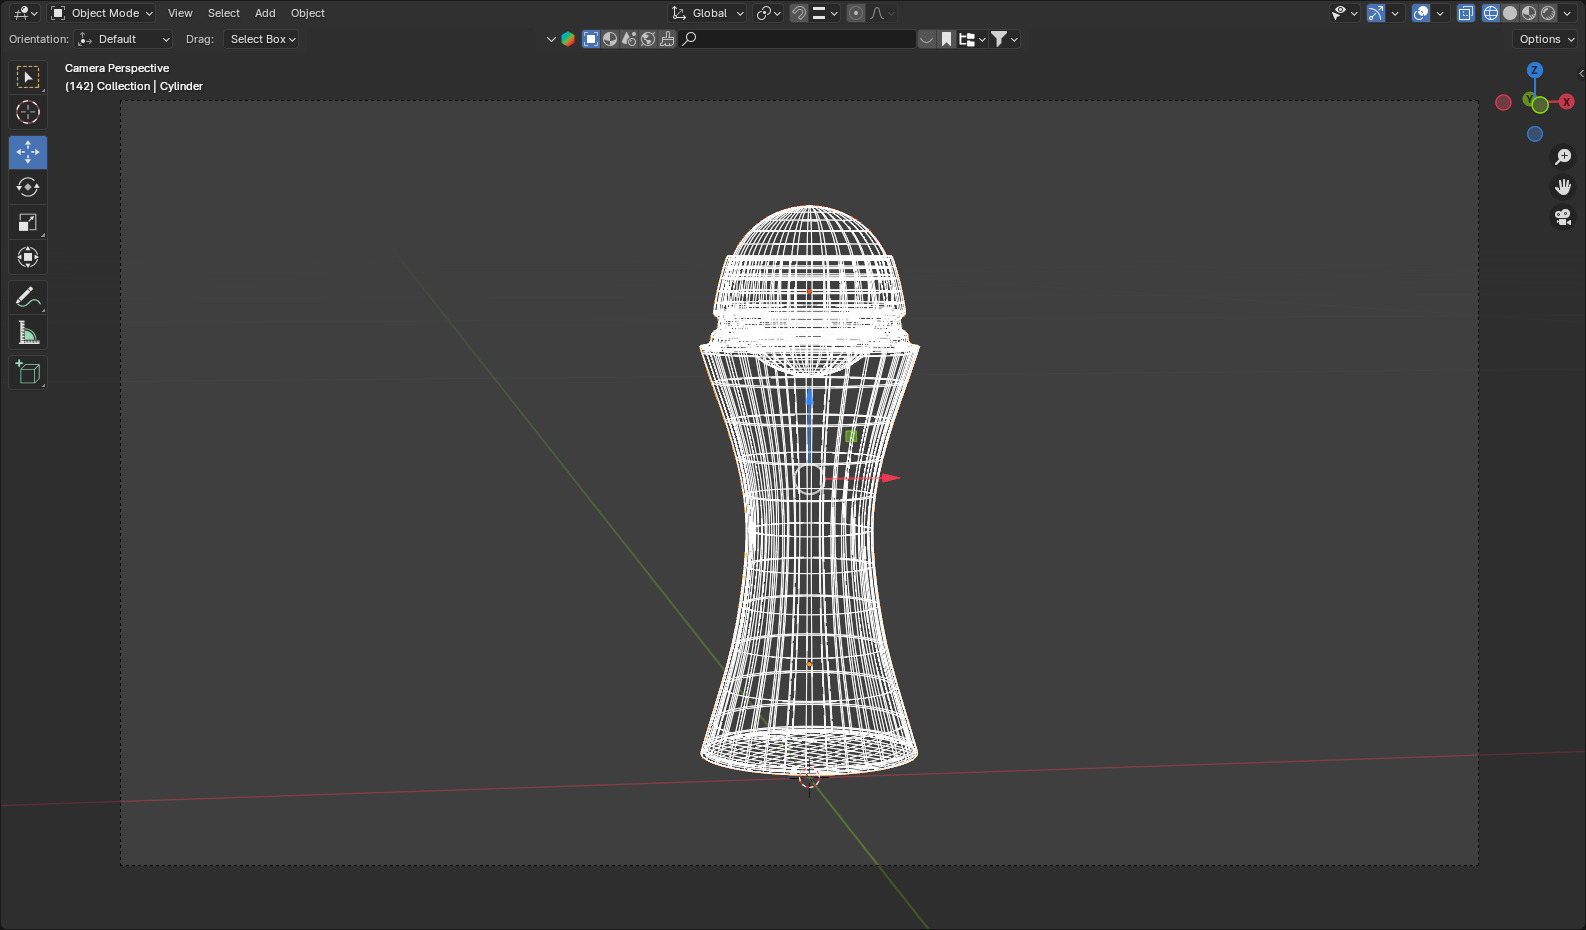Click the red X axis gizmo ball
The width and height of the screenshot is (1586, 930).
coord(1567,102)
